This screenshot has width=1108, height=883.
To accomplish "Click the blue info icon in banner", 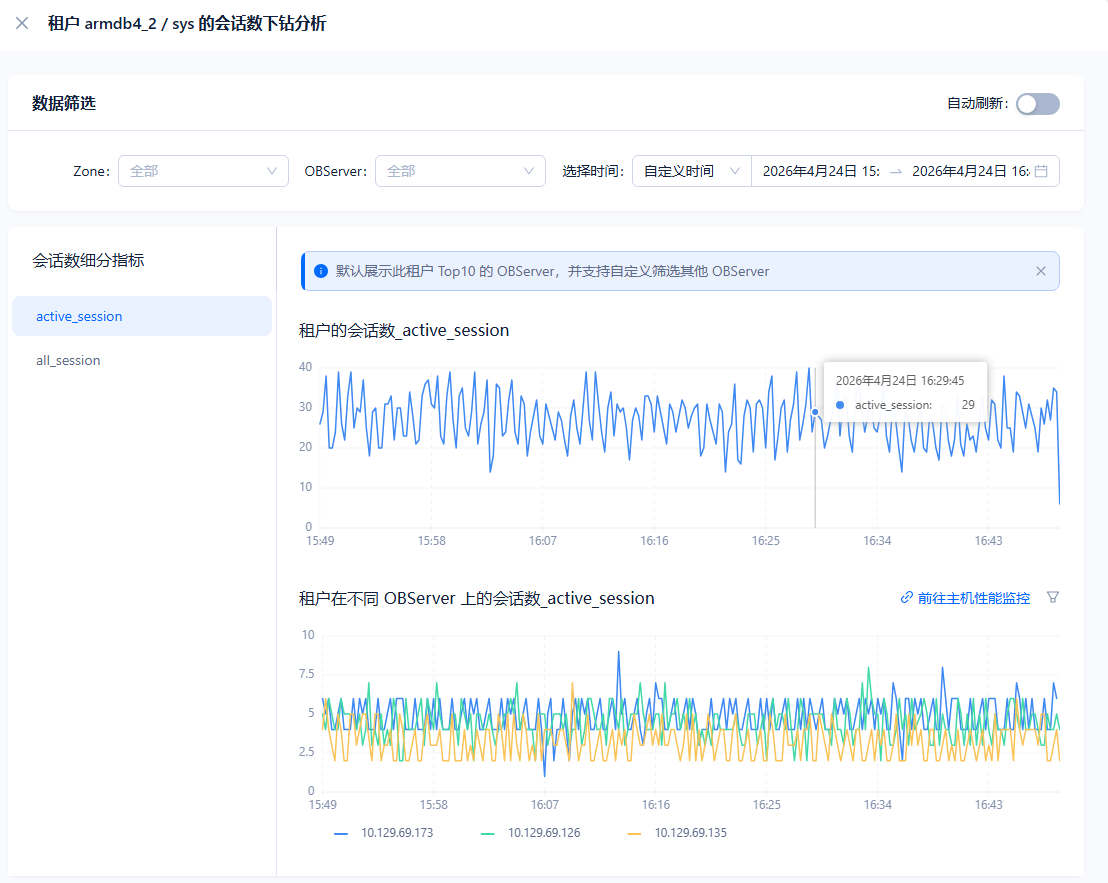I will (x=321, y=271).
